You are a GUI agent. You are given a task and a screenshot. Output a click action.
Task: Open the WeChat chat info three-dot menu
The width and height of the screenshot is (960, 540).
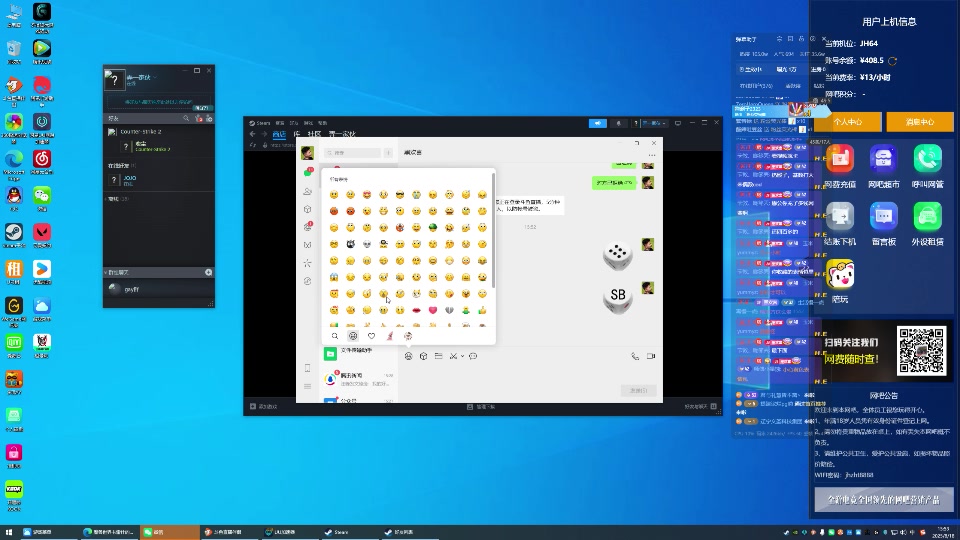651,156
